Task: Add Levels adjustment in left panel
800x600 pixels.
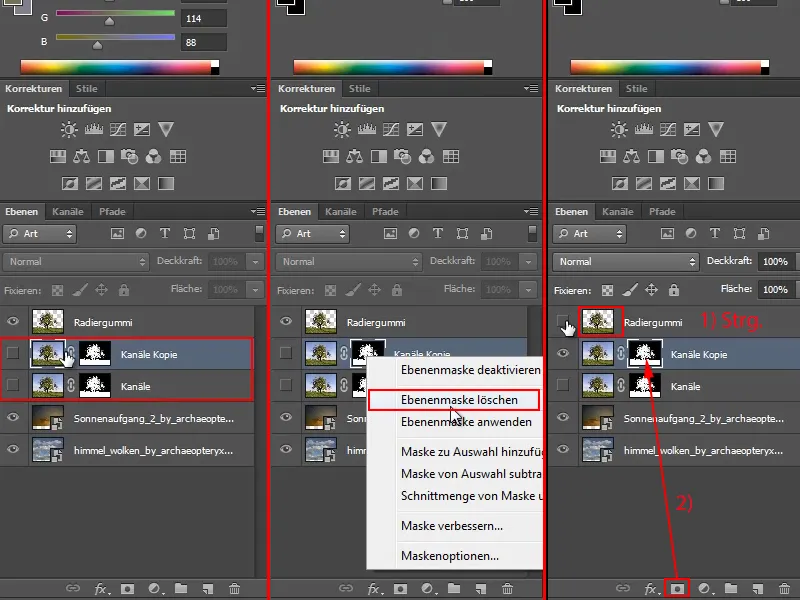Action: (93, 129)
